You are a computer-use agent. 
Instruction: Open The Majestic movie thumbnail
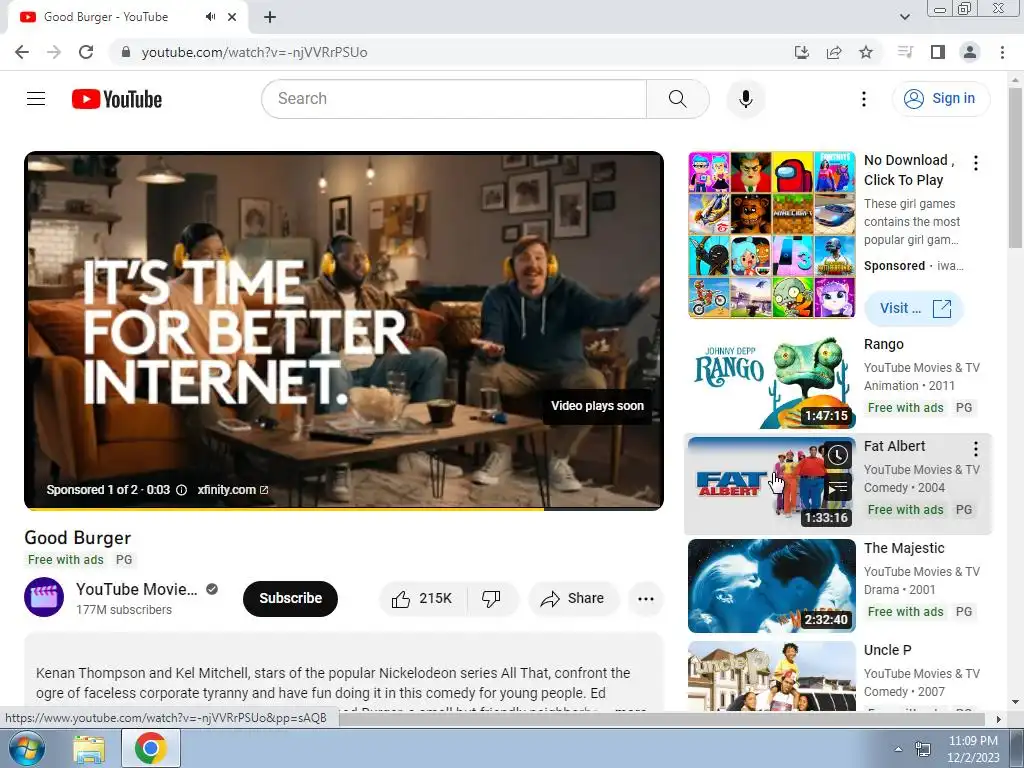pos(771,586)
